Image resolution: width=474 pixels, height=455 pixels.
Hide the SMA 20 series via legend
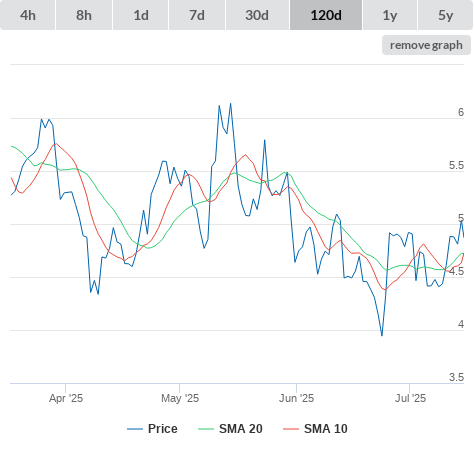(x=230, y=429)
